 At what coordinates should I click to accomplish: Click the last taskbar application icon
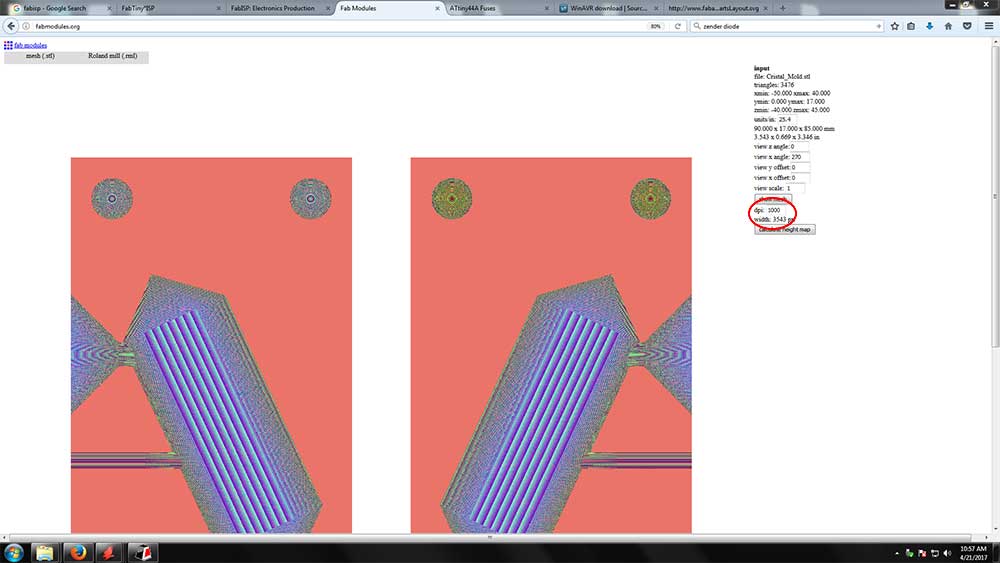click(142, 552)
